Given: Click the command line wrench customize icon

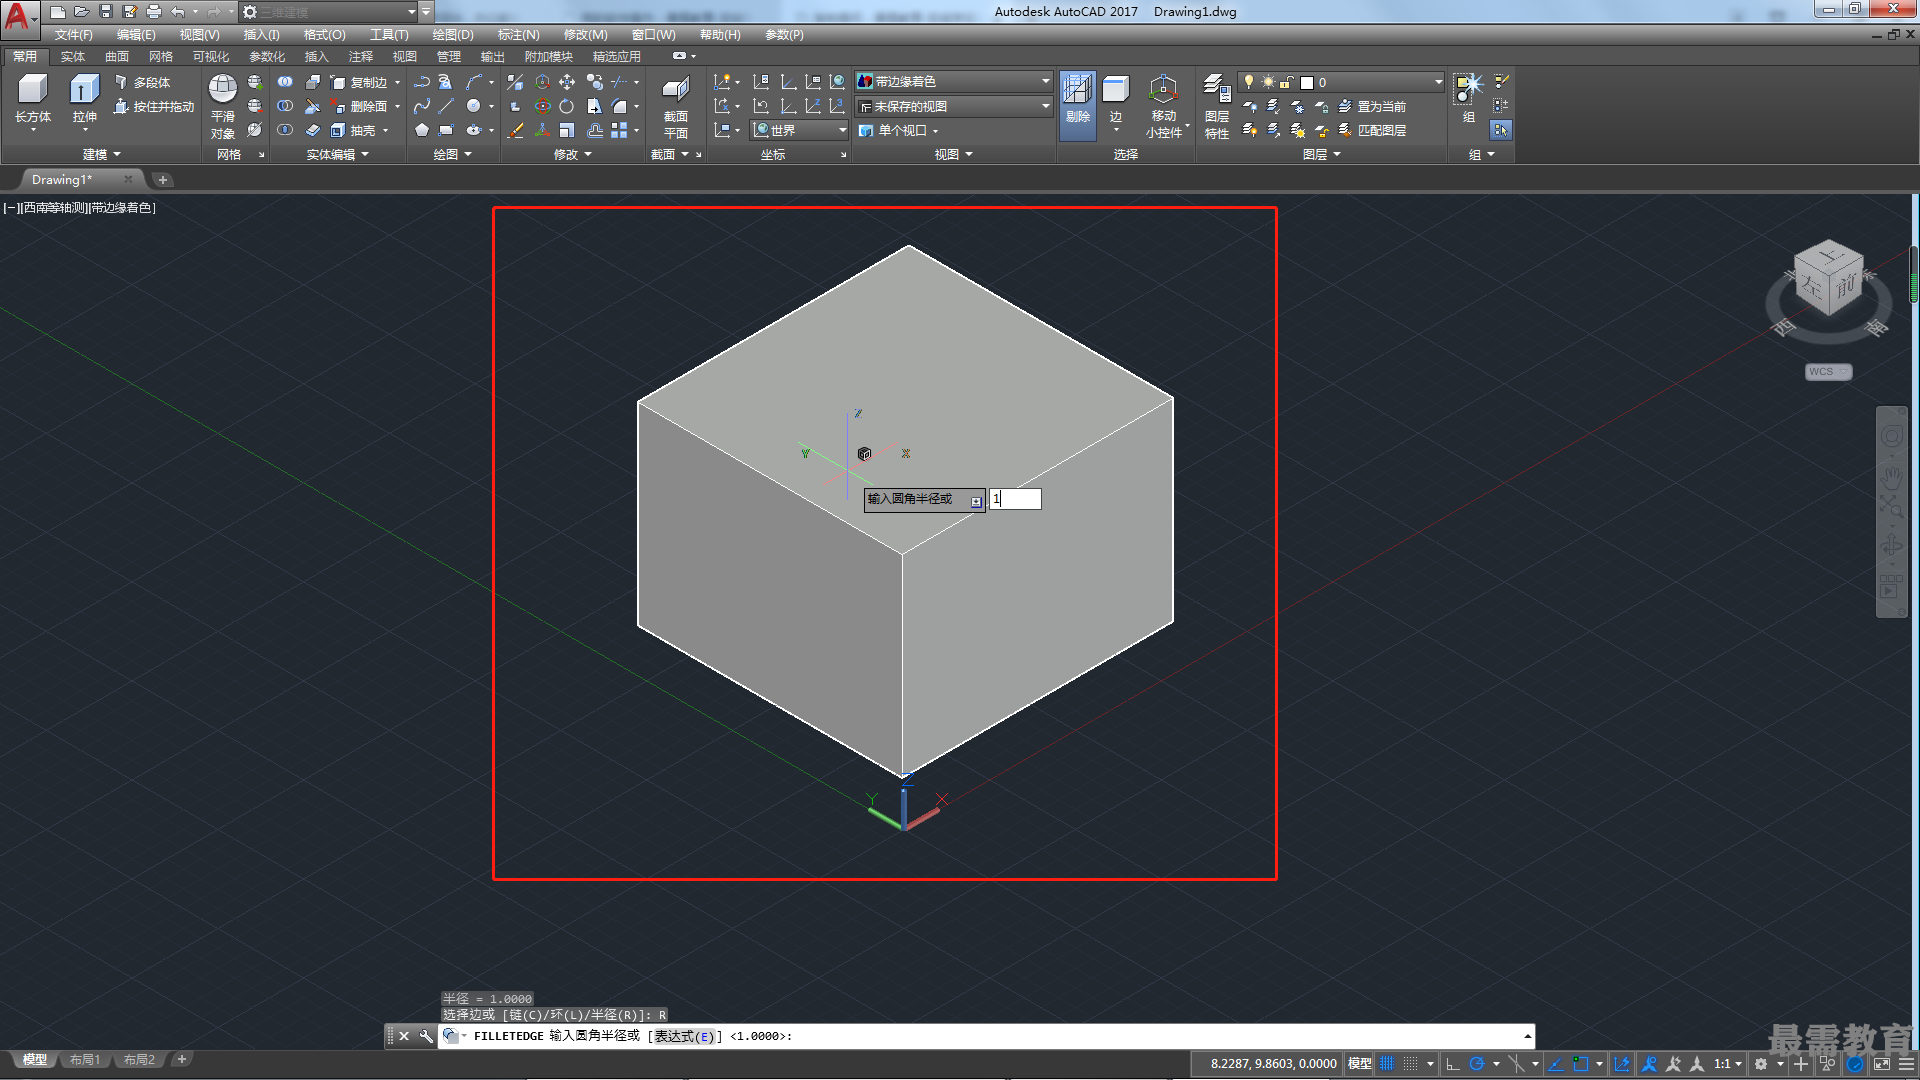Looking at the screenshot, I should point(426,1036).
